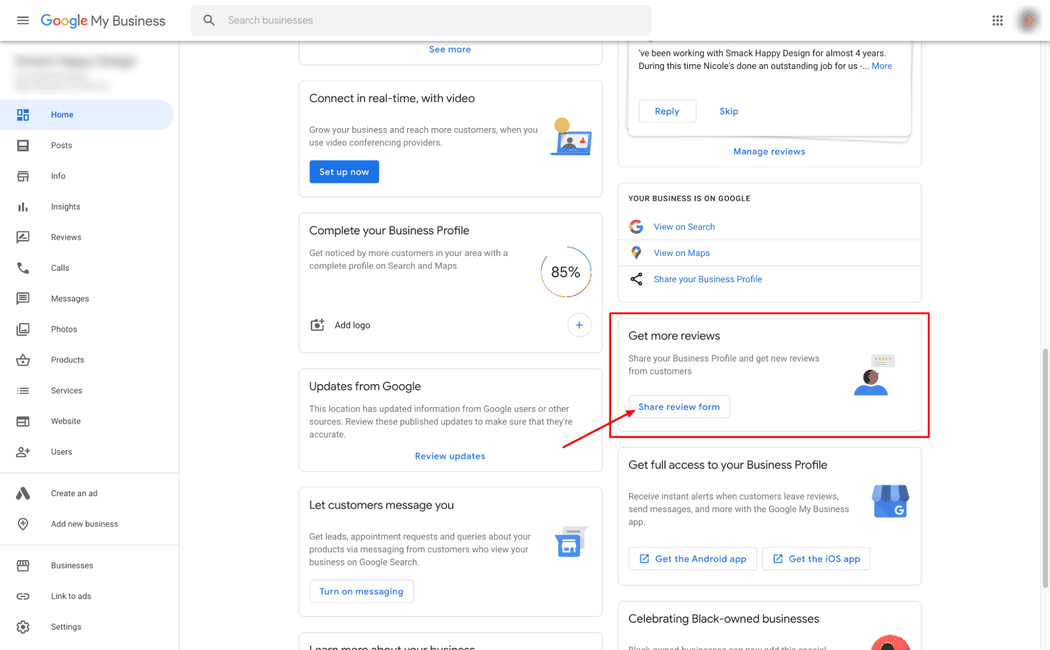Select Messages in the sidebar
1050x650 pixels.
click(x=70, y=298)
